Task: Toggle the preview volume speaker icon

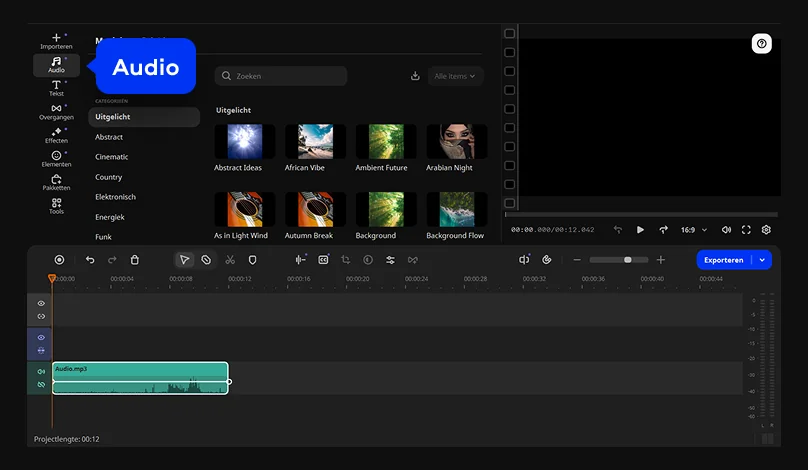Action: (726, 230)
